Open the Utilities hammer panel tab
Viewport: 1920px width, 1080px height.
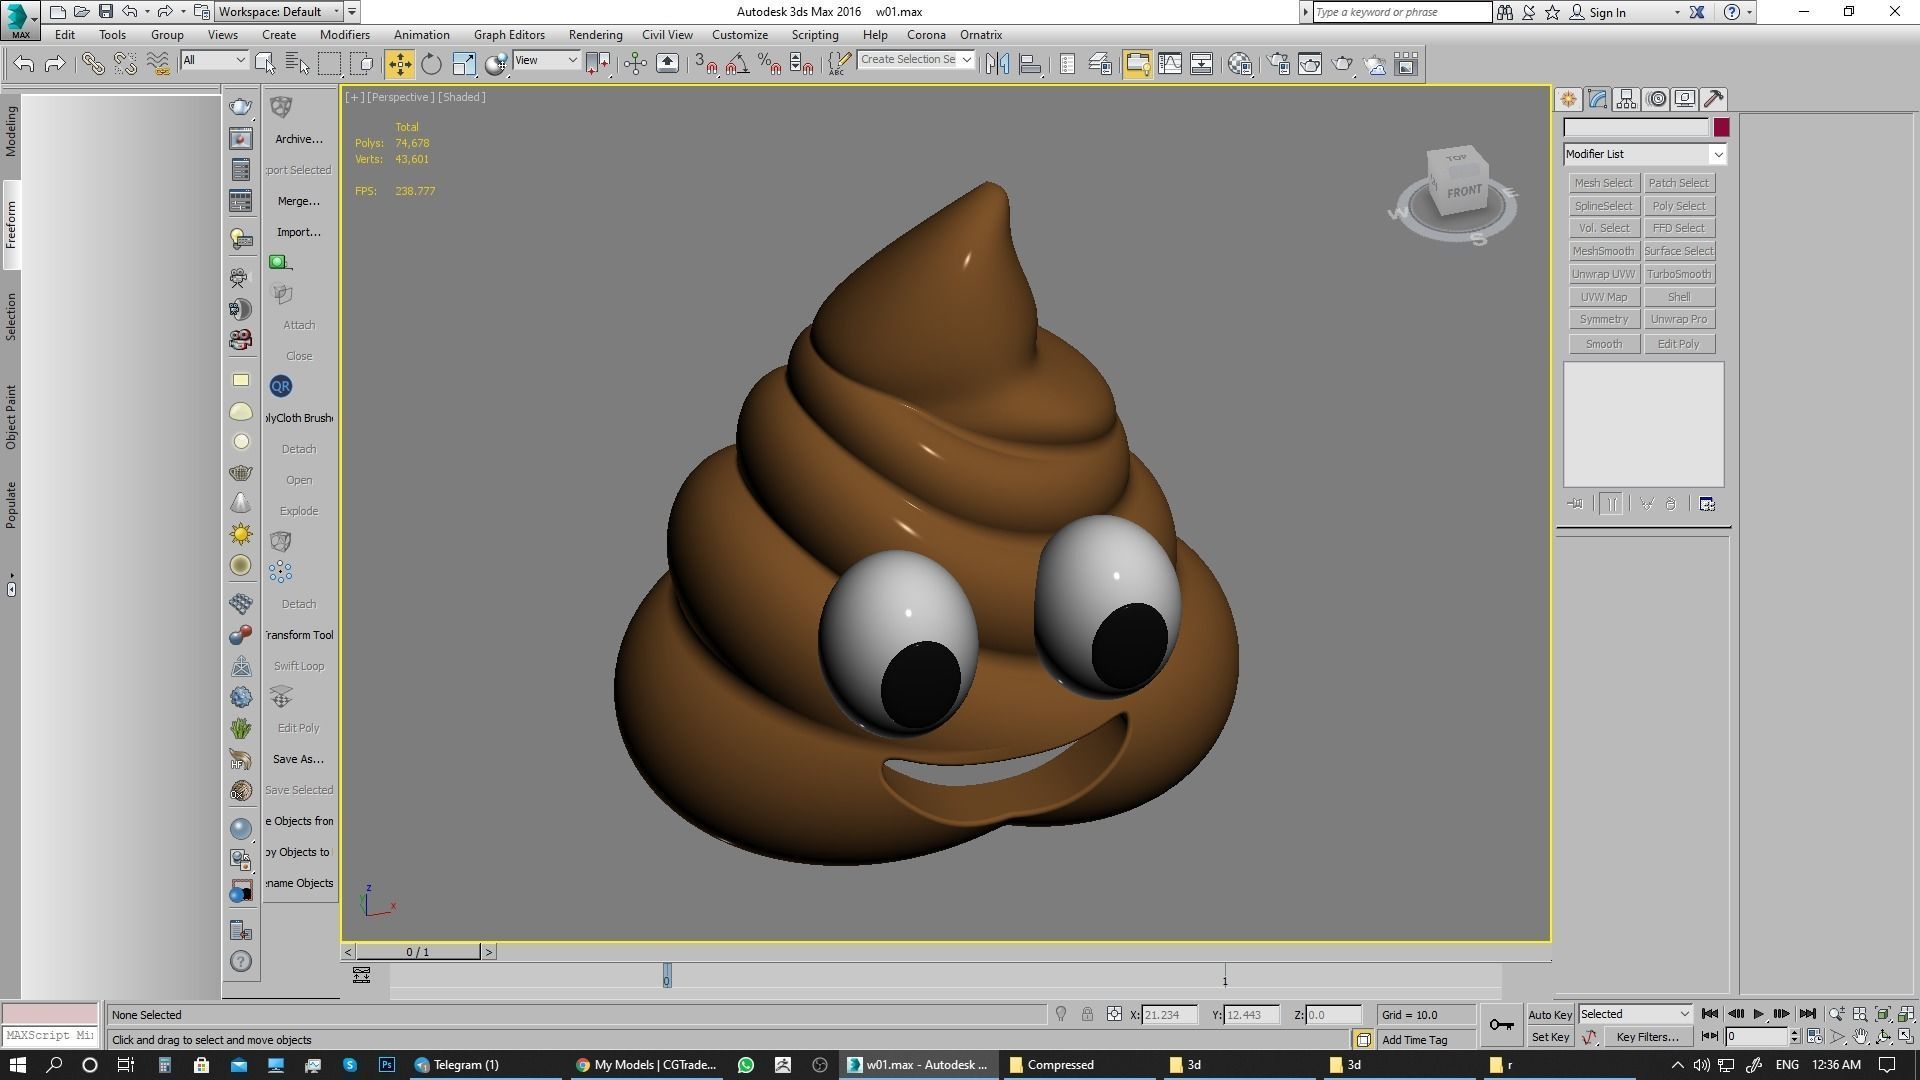1714,99
